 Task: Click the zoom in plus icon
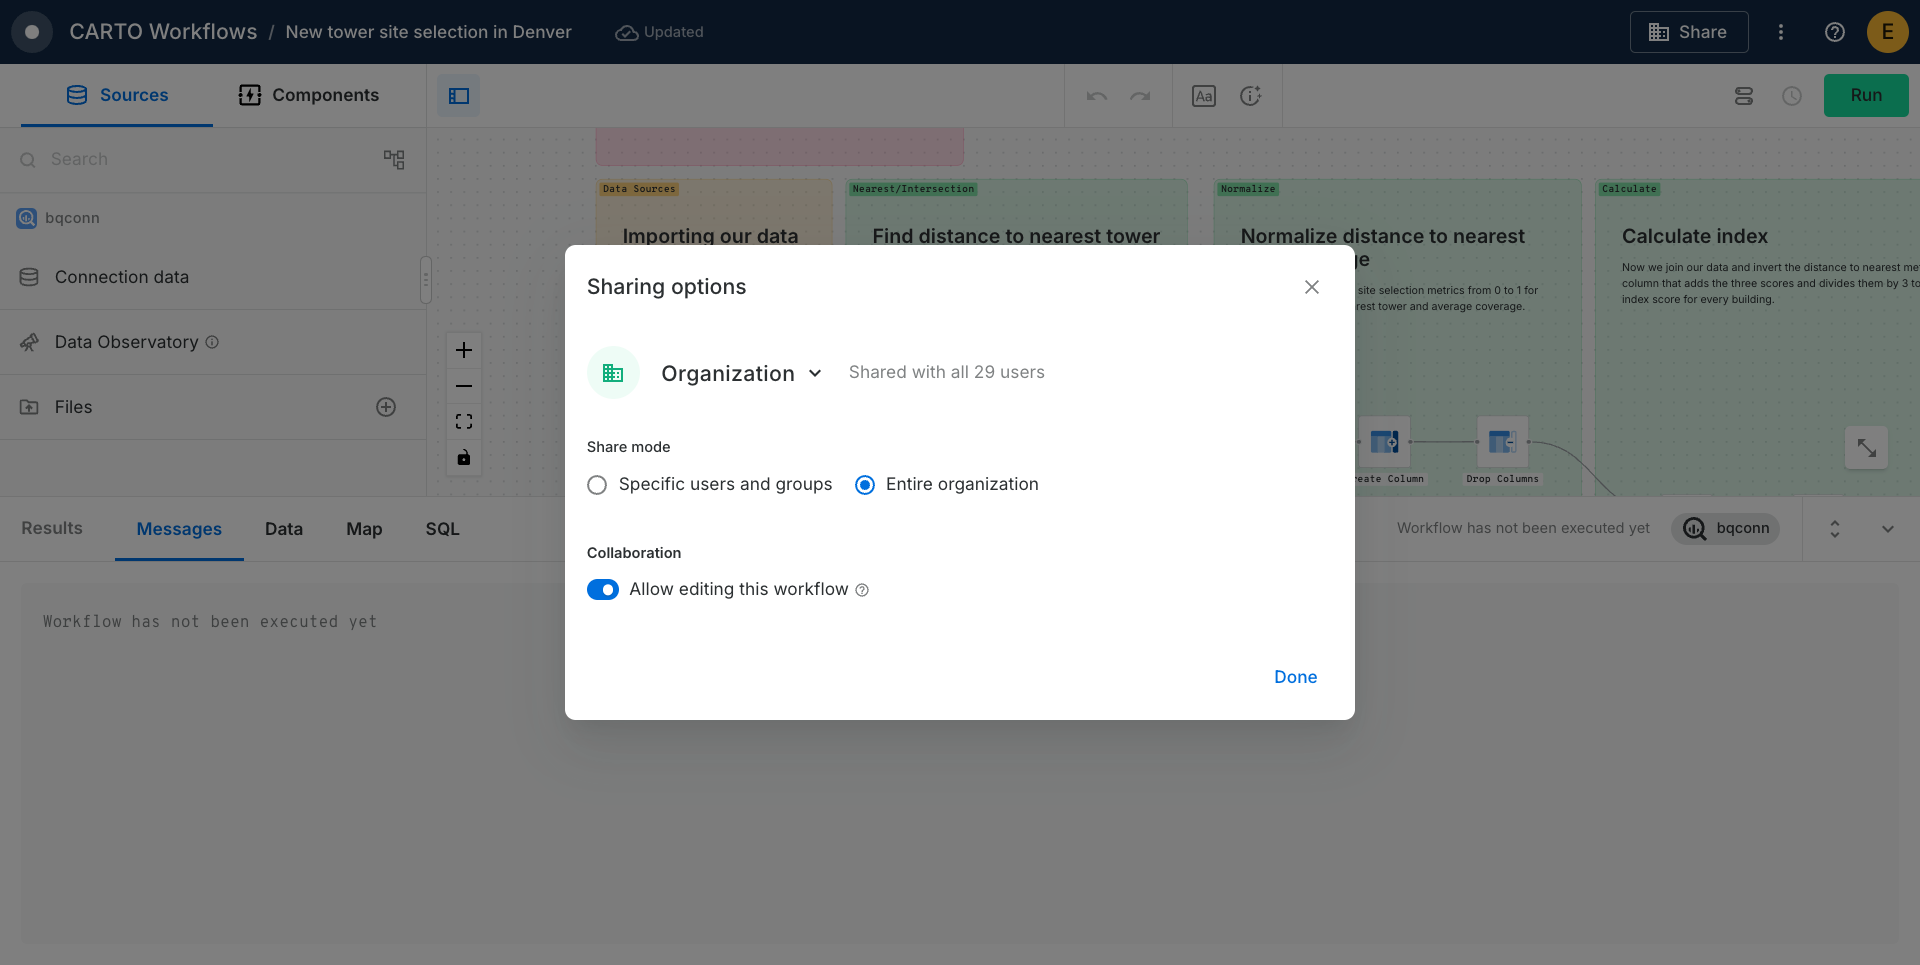click(x=464, y=350)
